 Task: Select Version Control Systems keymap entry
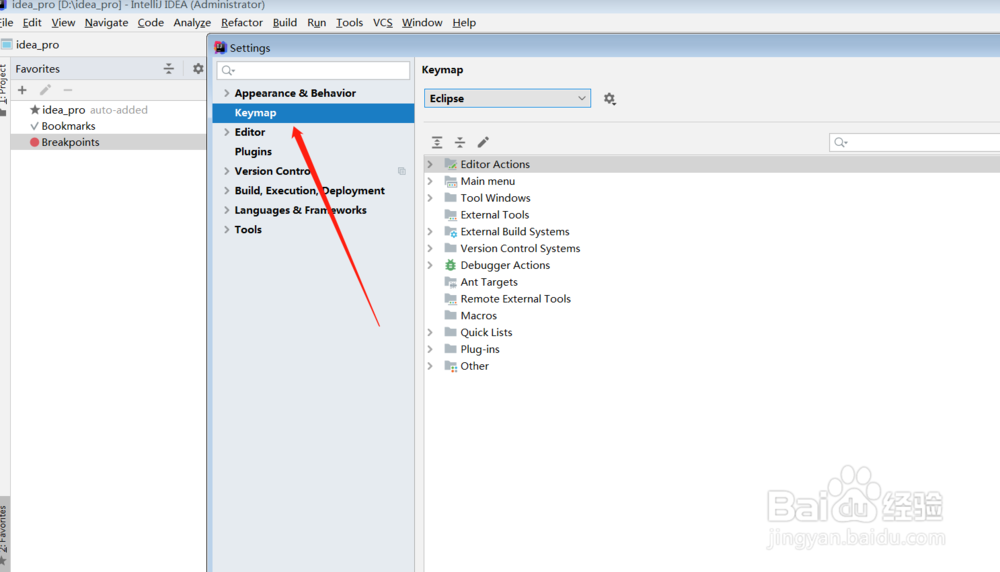point(520,249)
